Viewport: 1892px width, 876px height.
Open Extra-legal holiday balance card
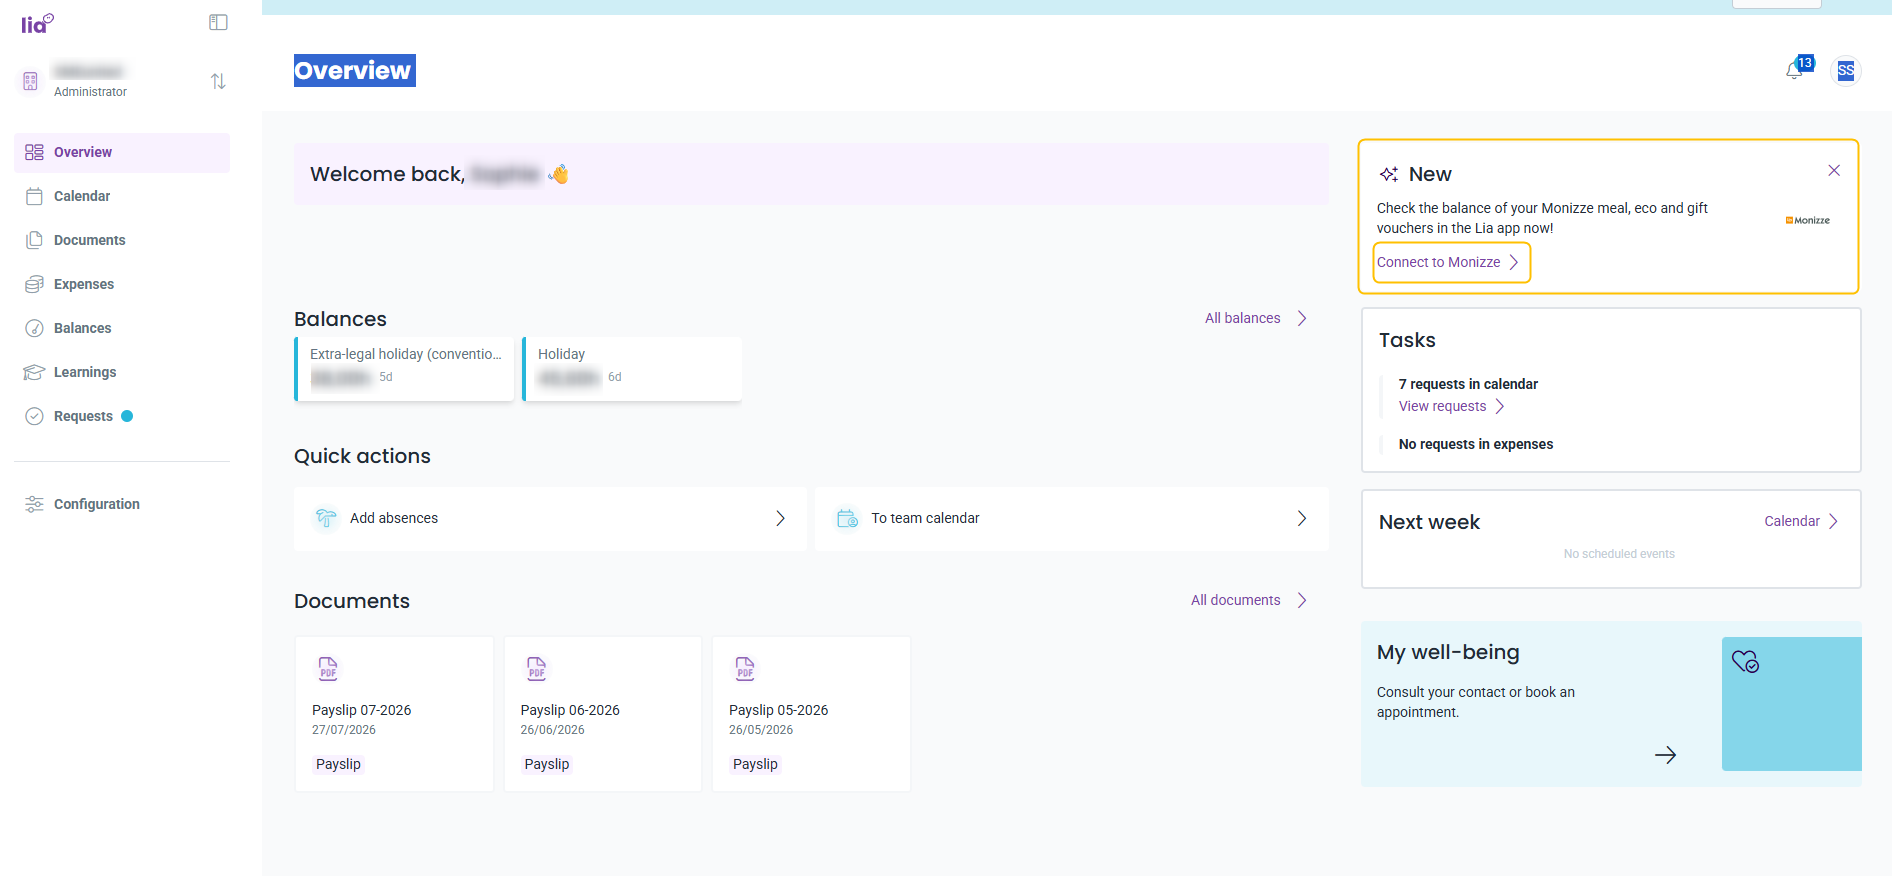404,369
